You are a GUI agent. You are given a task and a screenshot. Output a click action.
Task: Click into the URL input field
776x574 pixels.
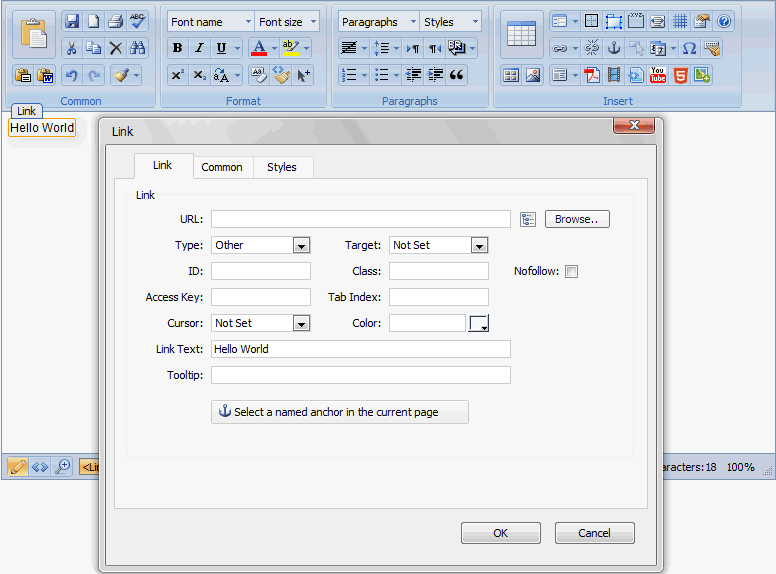(360, 219)
